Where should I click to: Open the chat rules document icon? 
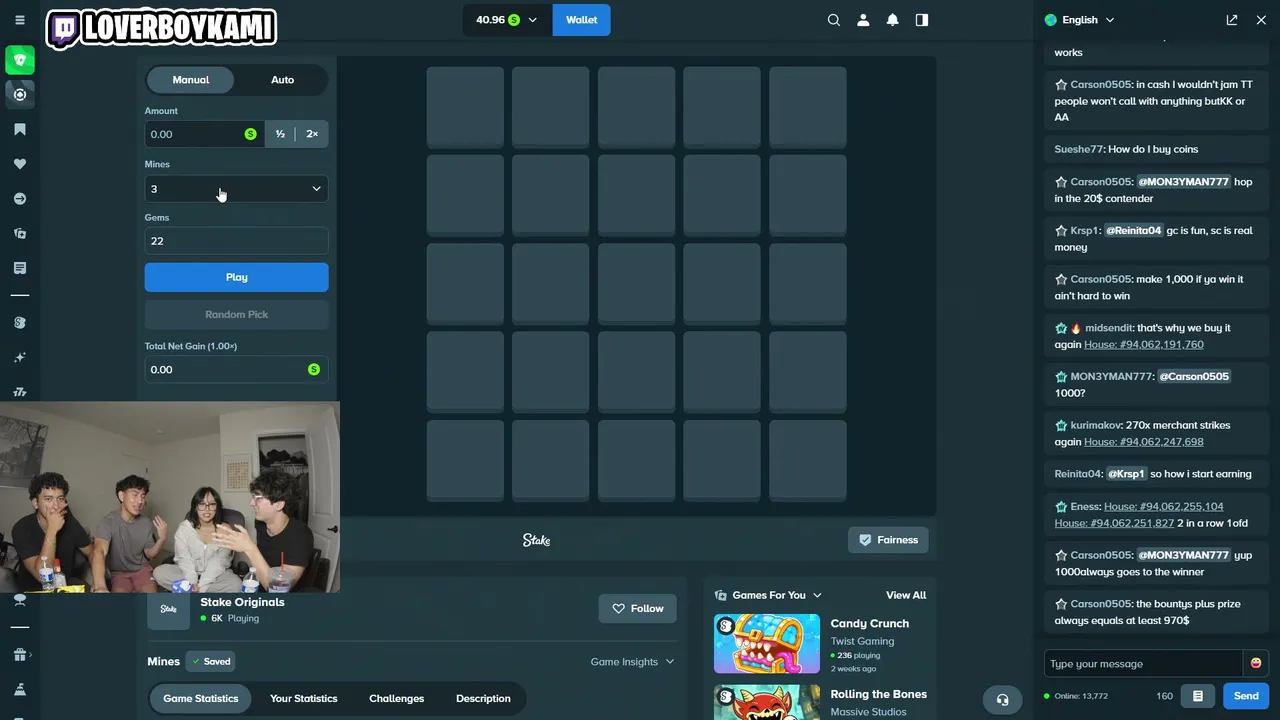pos(1197,696)
